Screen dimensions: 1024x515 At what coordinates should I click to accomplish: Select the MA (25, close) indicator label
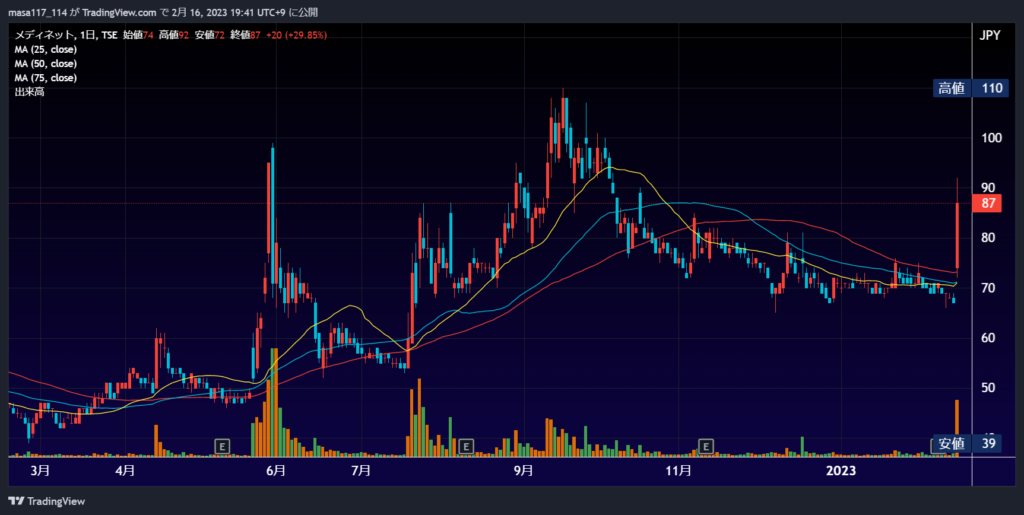point(46,50)
